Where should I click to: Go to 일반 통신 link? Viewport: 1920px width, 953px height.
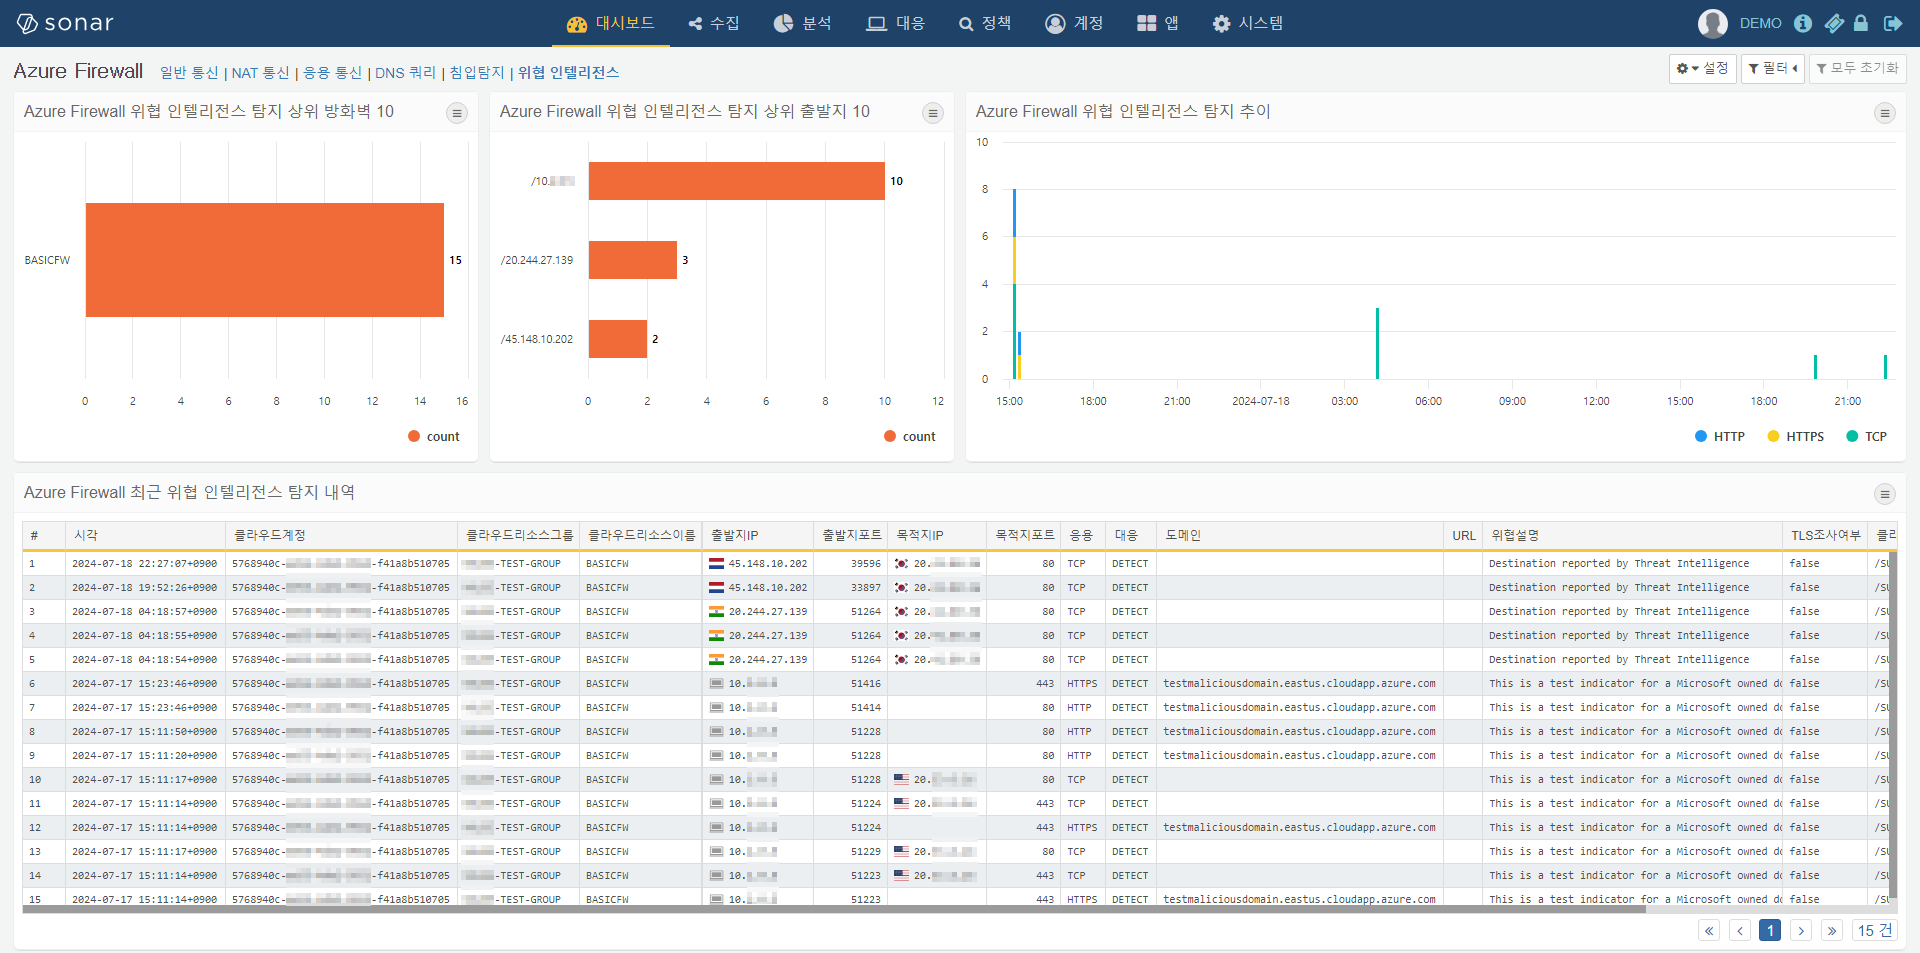coord(189,73)
